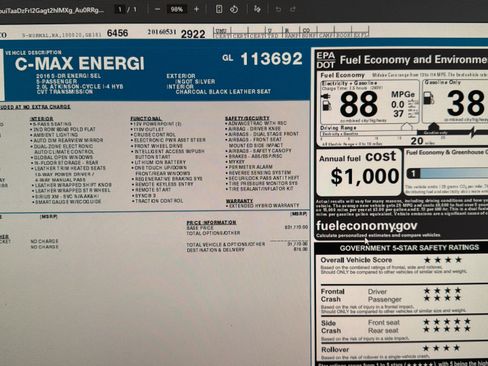
Task: Click the zoom in plus button
Action: [x=196, y=9]
